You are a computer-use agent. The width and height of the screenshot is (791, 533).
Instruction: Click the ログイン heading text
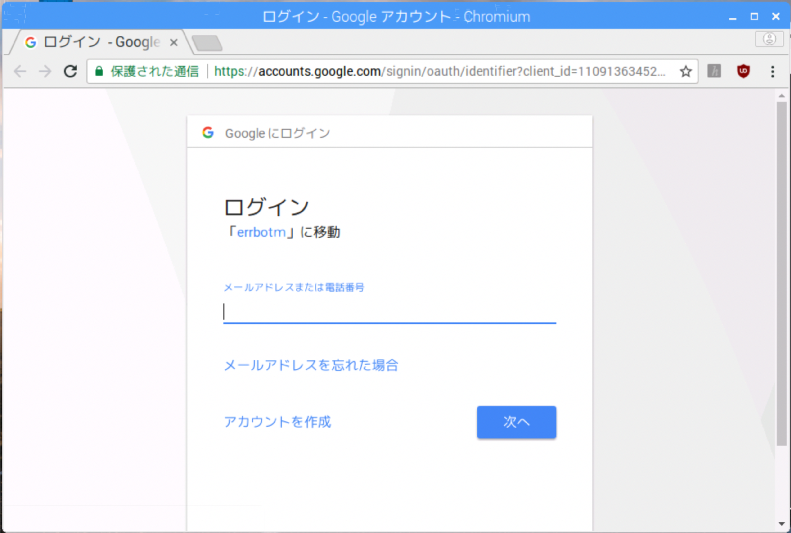[x=266, y=207]
